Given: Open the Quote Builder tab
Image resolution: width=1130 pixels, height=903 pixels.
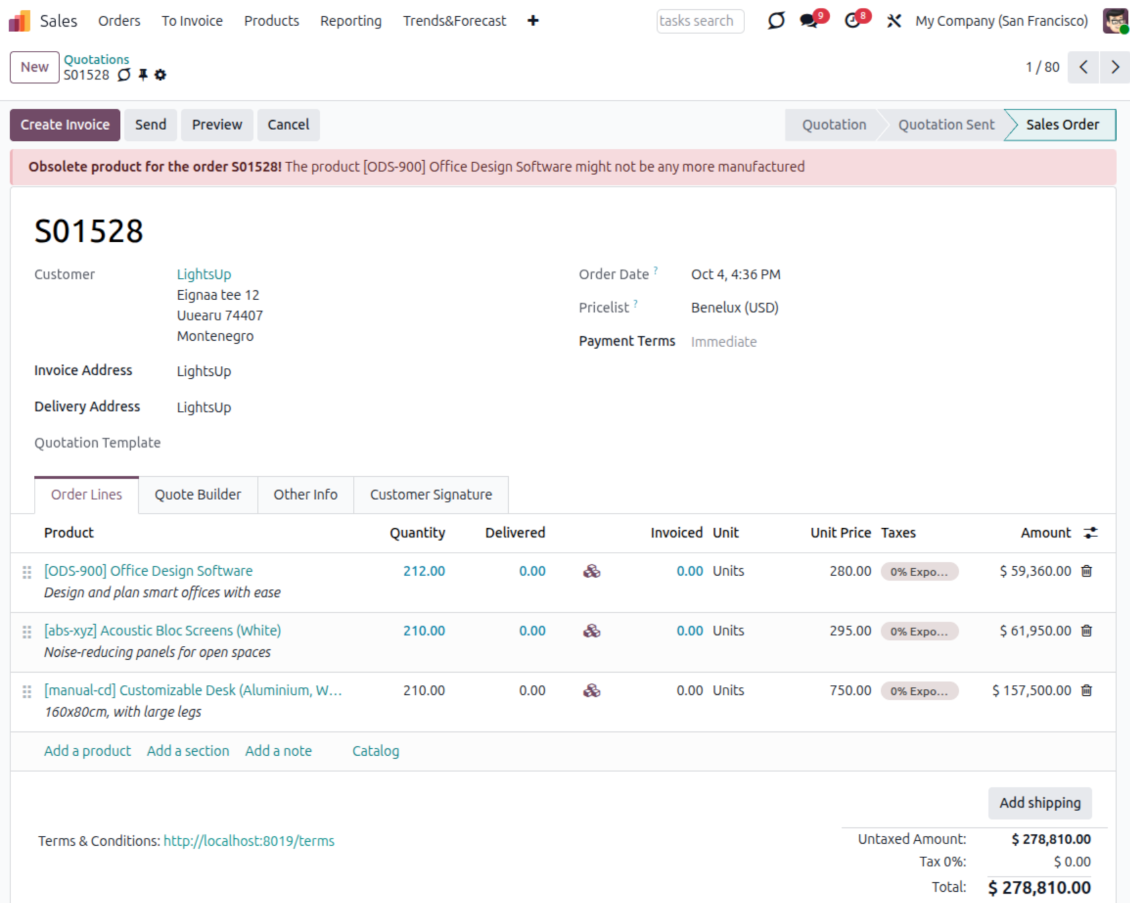Looking at the screenshot, I should click(197, 494).
